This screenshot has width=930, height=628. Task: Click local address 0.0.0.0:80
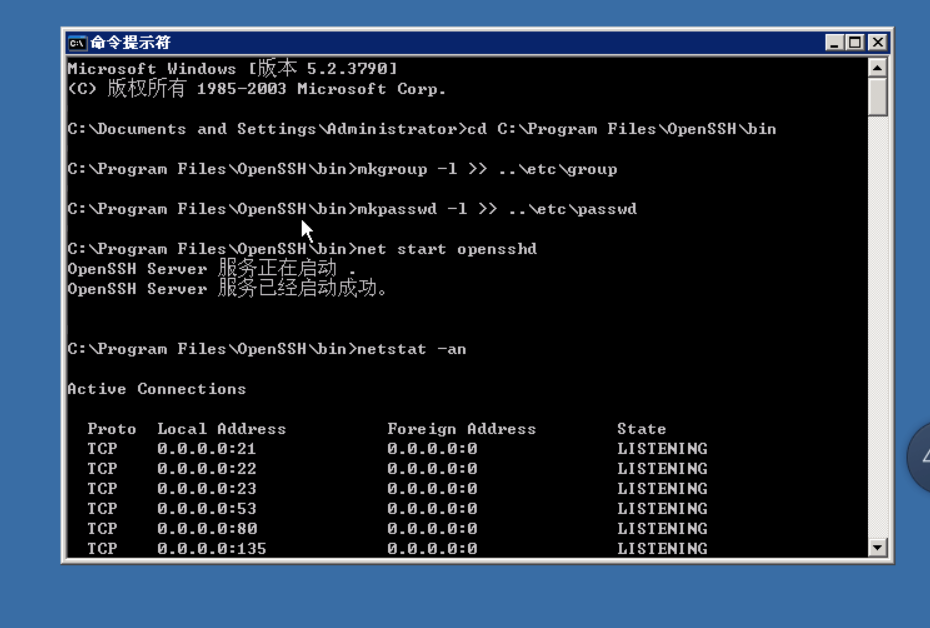point(206,529)
